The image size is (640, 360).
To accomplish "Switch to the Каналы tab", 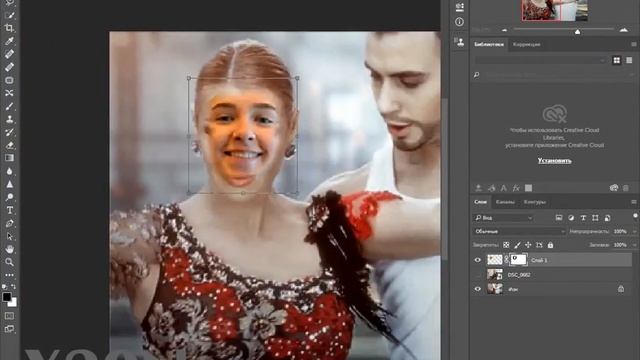I will 505,202.
